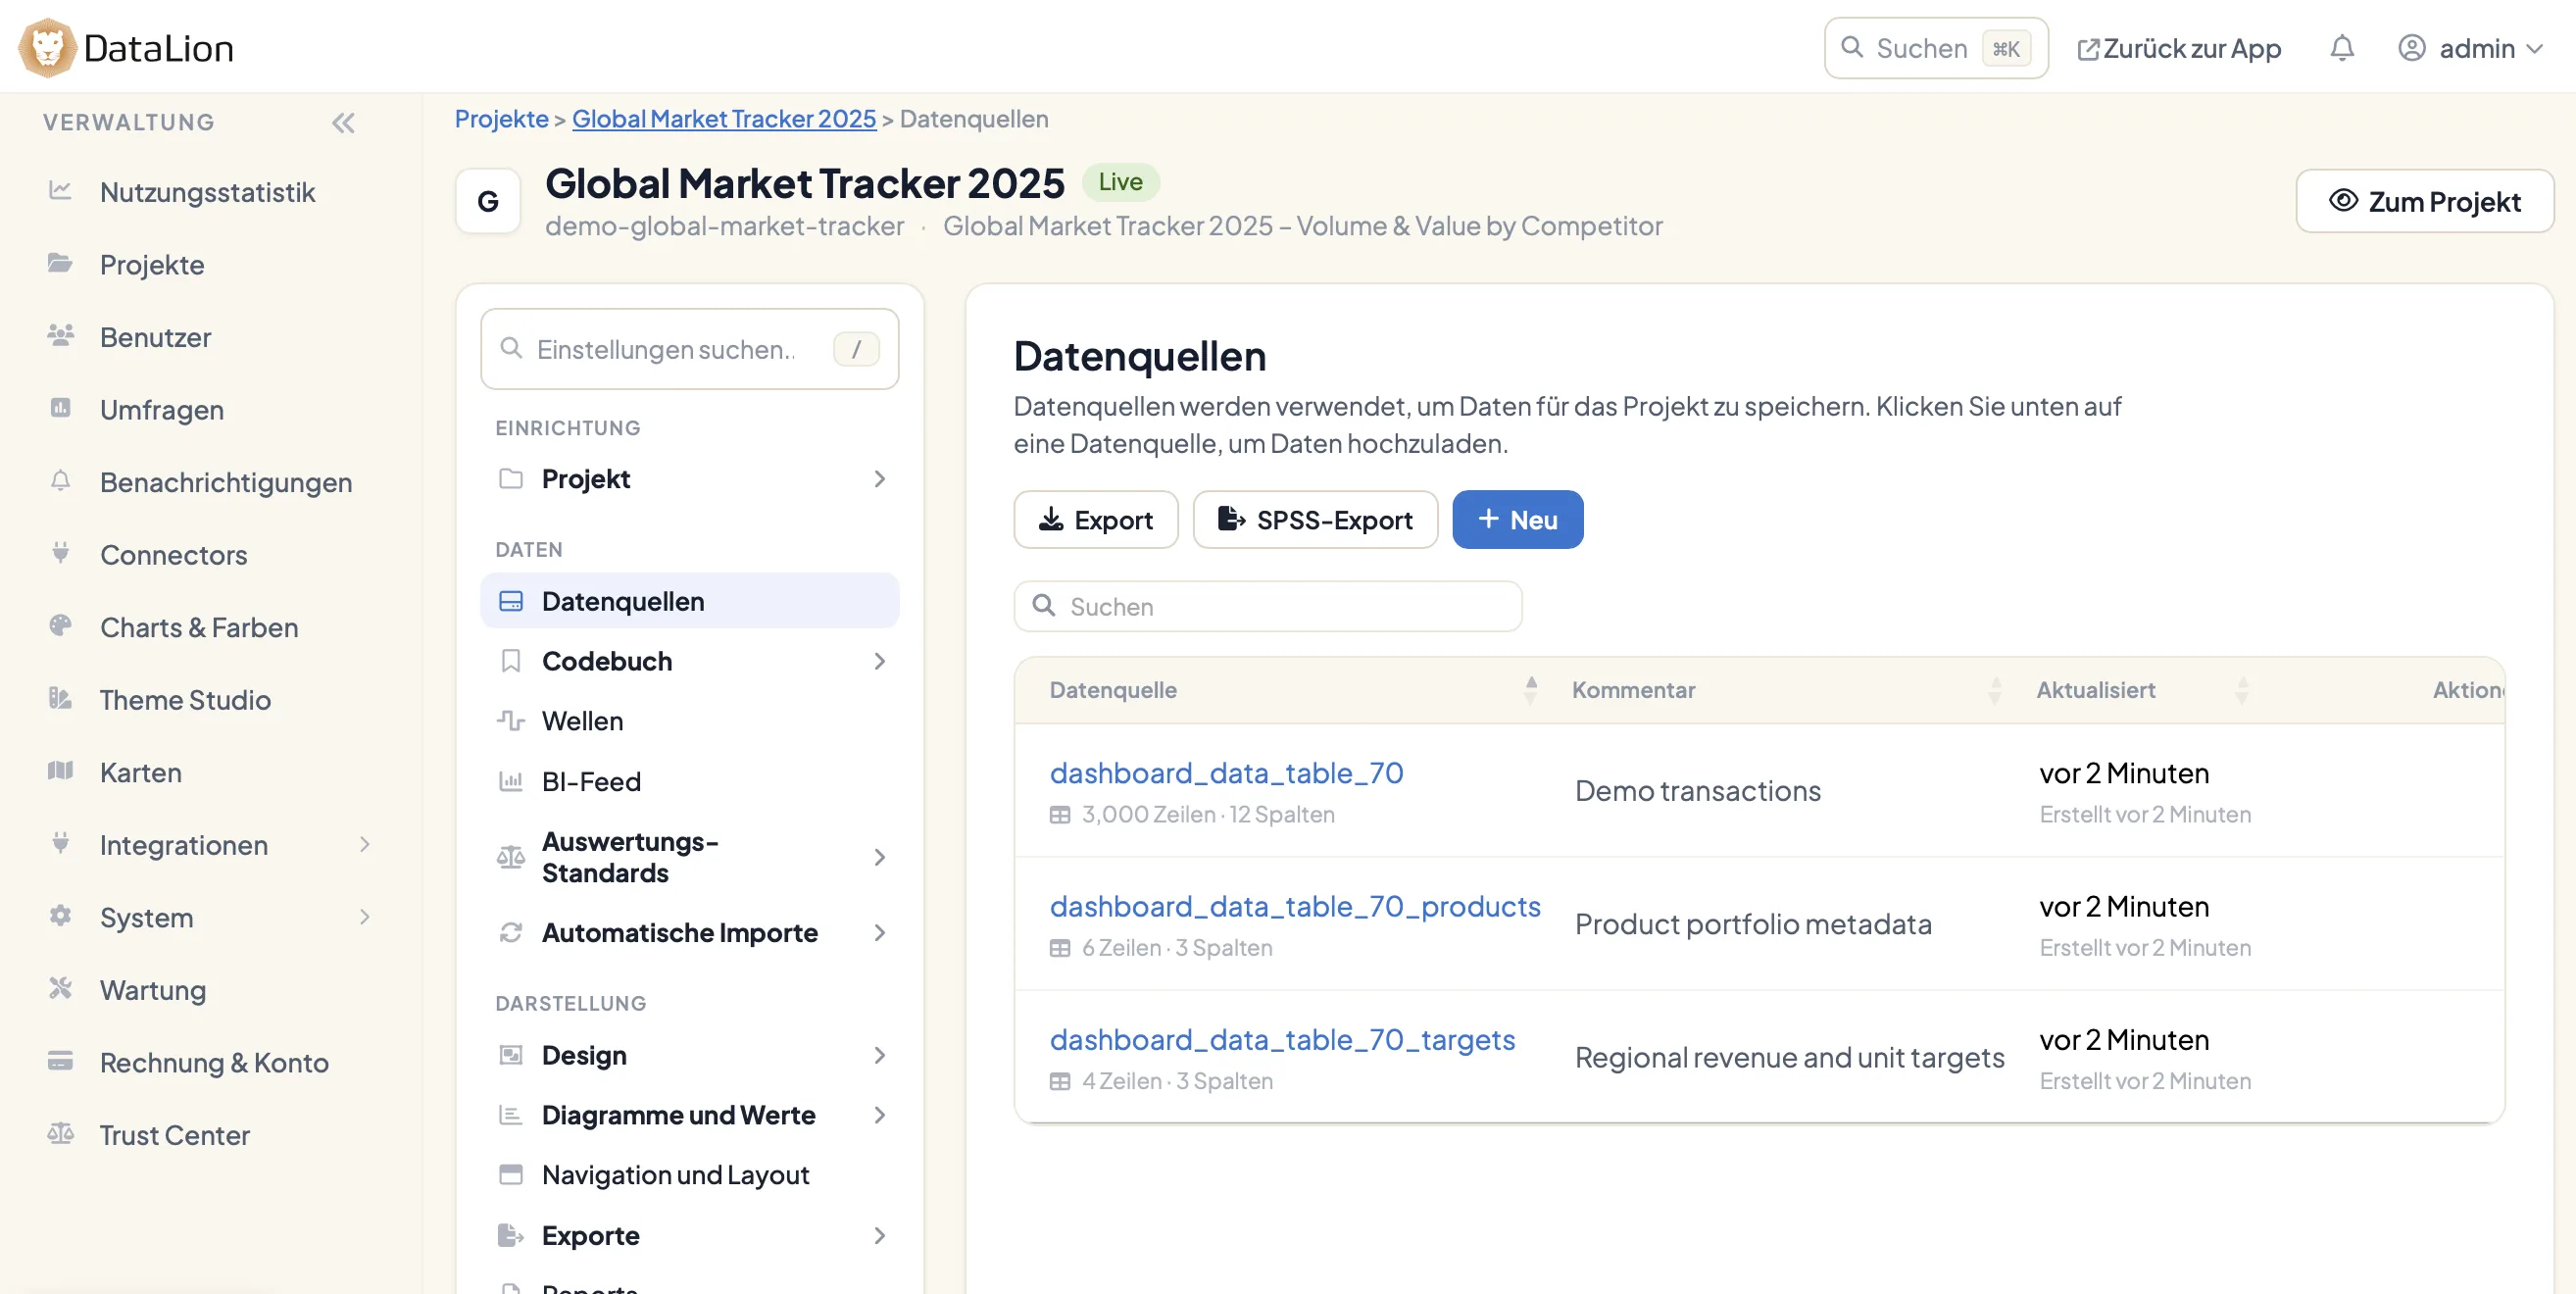Screen dimensions: 2576x1294
Task: Click the Karten map icon
Action: pos(60,770)
